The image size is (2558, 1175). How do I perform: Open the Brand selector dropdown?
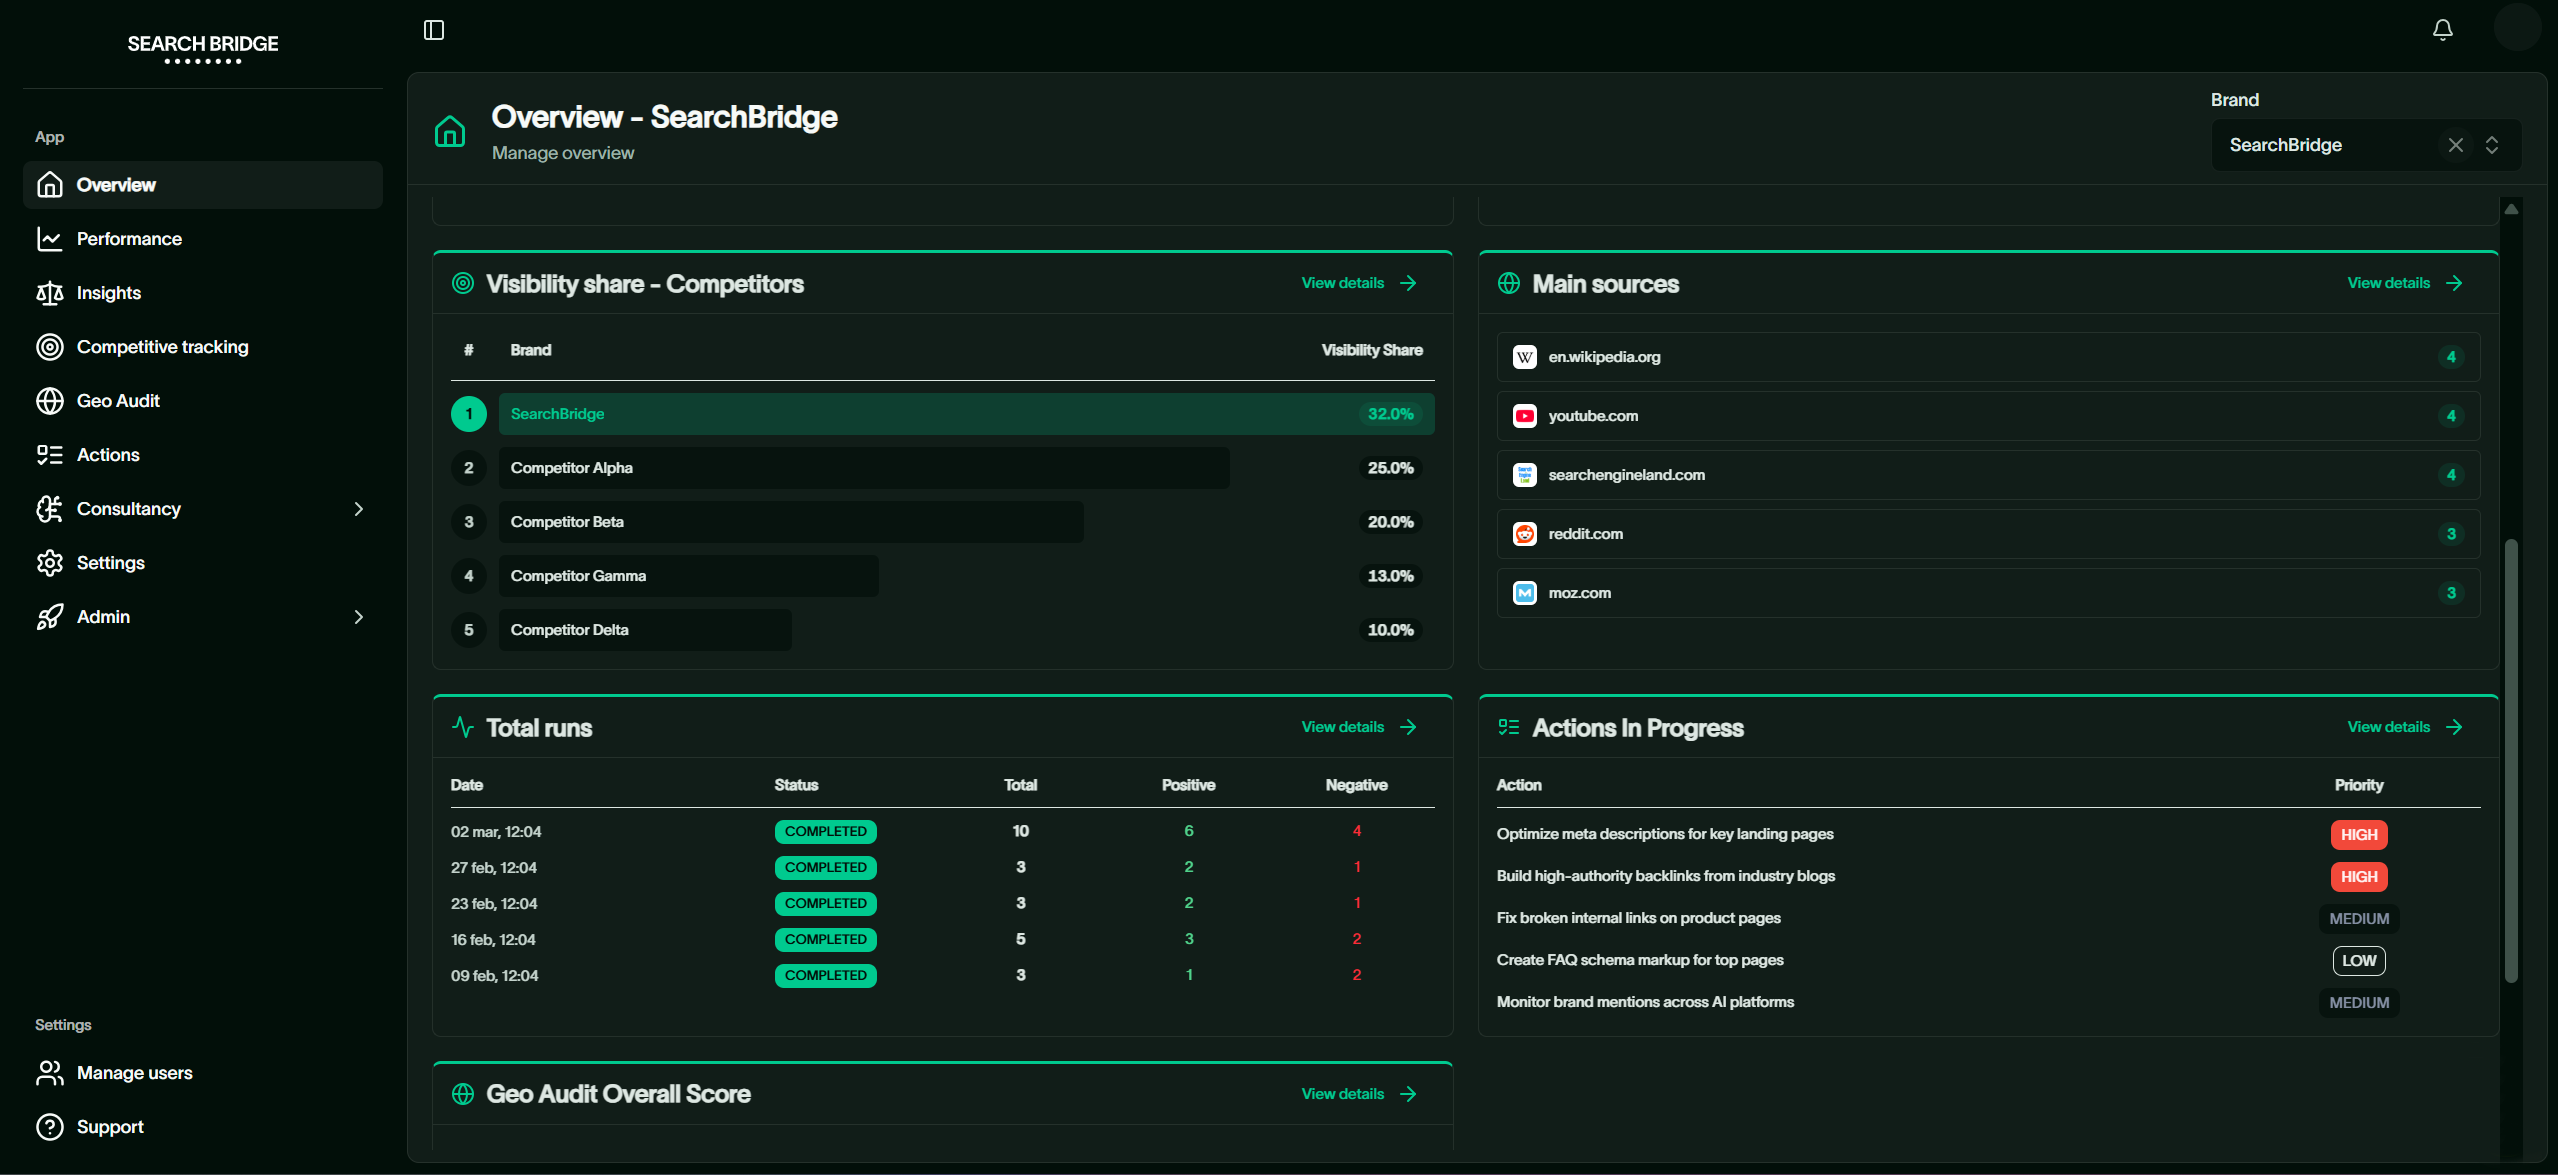point(2492,145)
